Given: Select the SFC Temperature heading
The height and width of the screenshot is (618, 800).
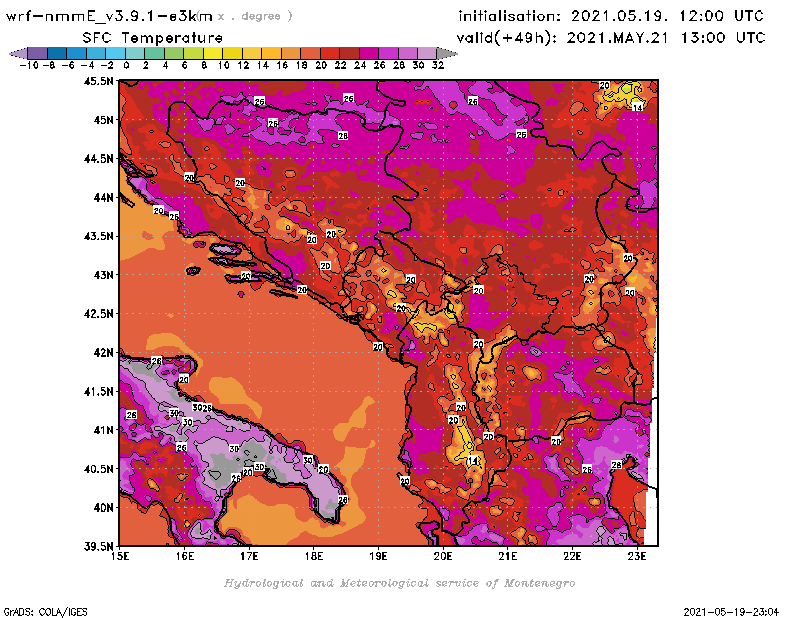Looking at the screenshot, I should pos(153,38).
